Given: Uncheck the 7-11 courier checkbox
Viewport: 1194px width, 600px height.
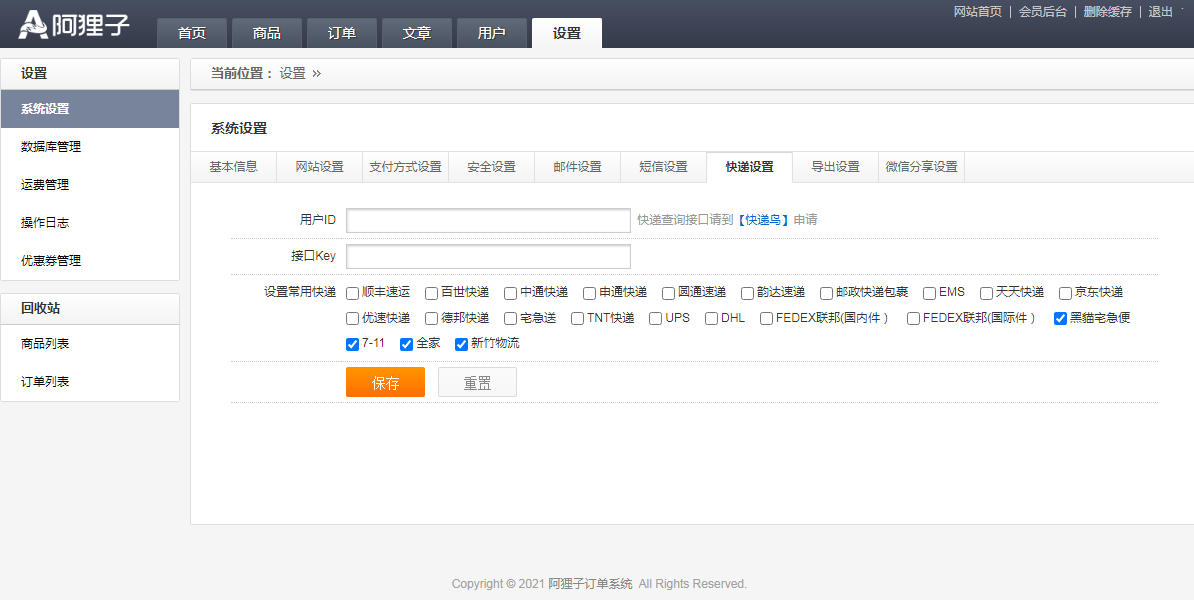Looking at the screenshot, I should (353, 344).
